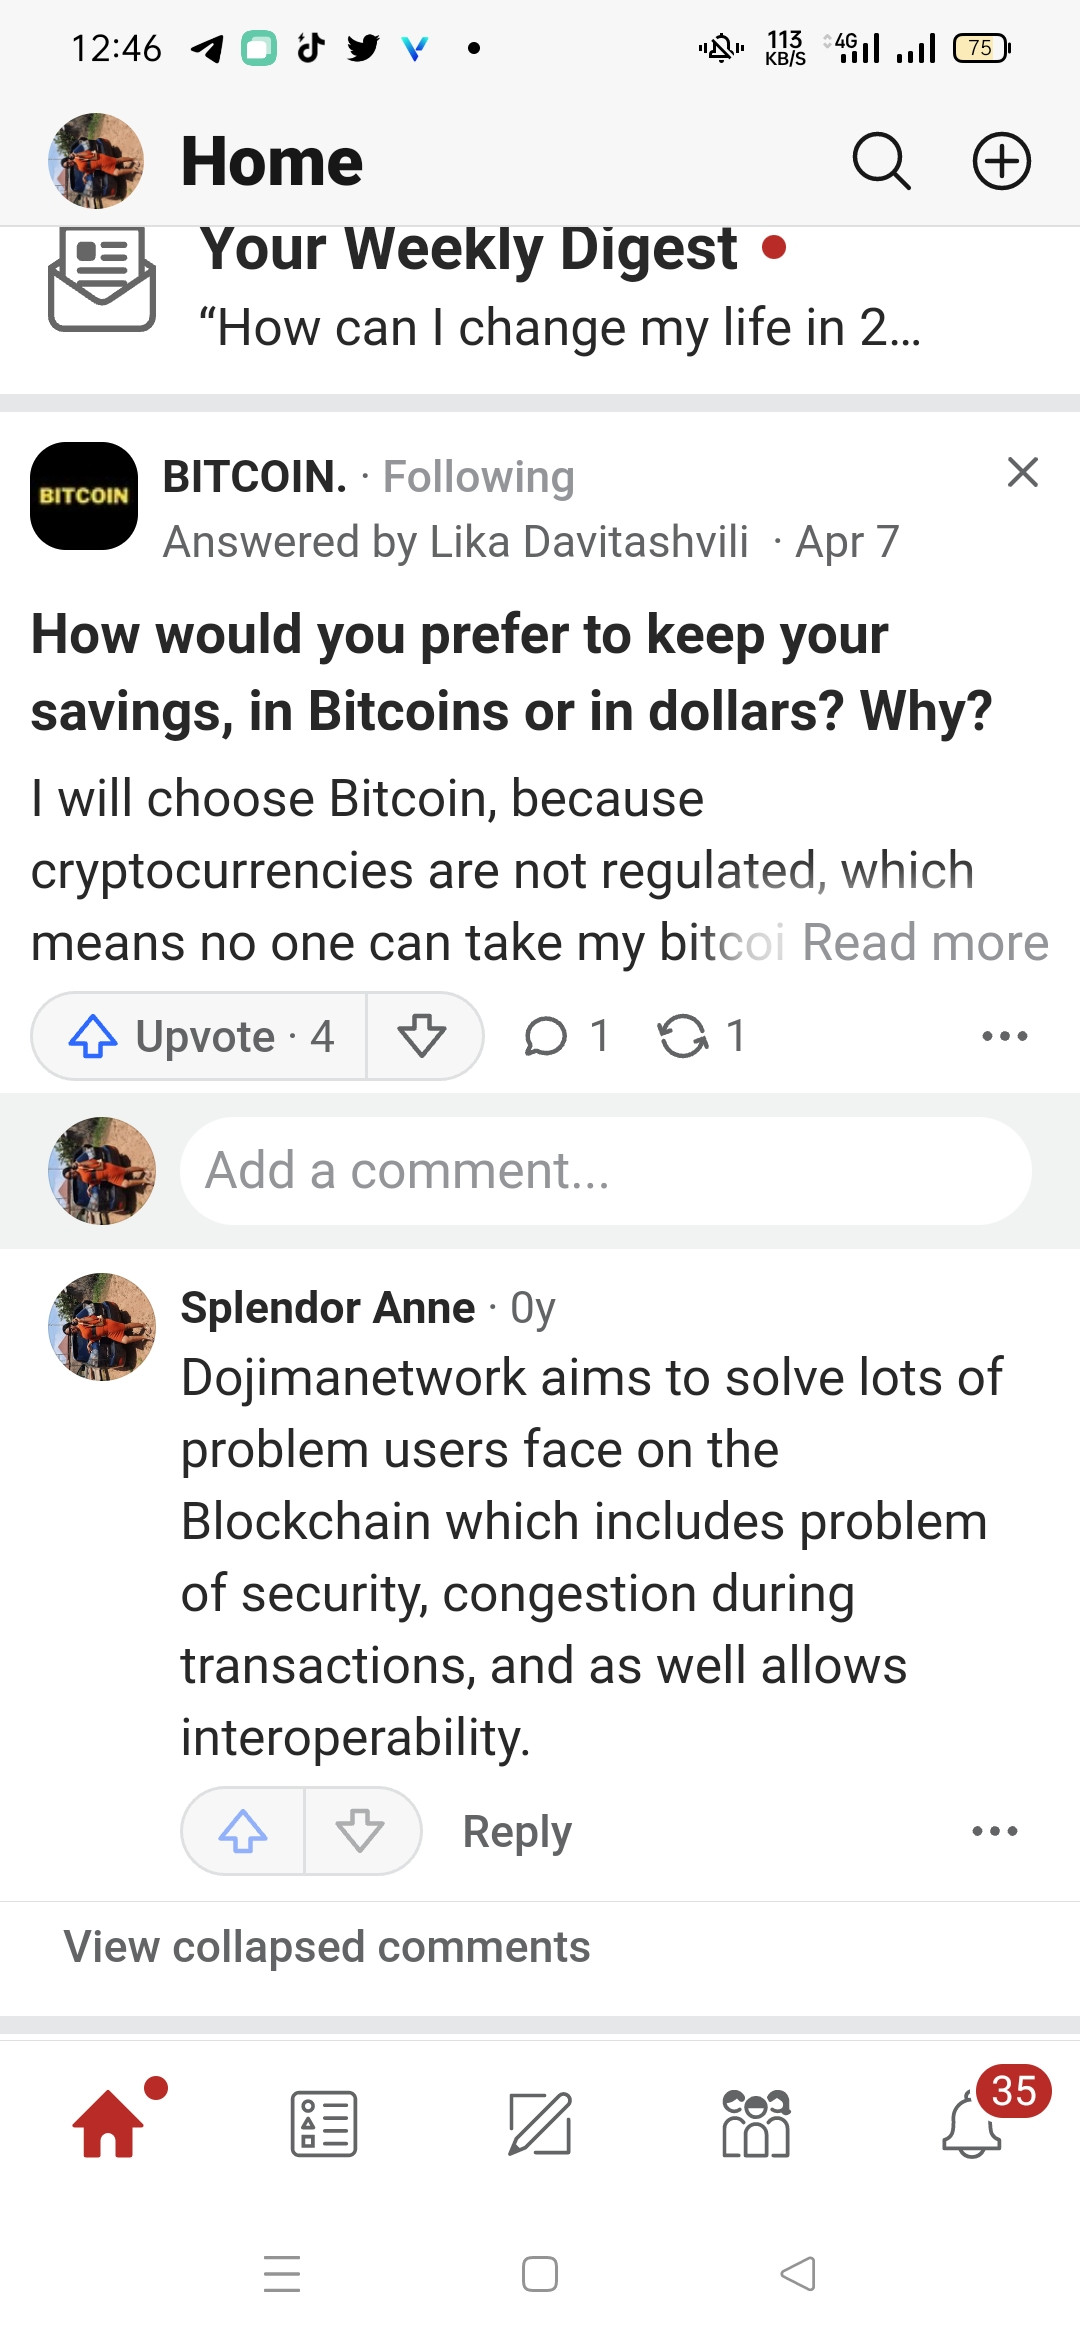Open the Following feed tab in the bottom bar
The height and width of the screenshot is (2340, 1080).
pyautogui.click(x=324, y=2123)
